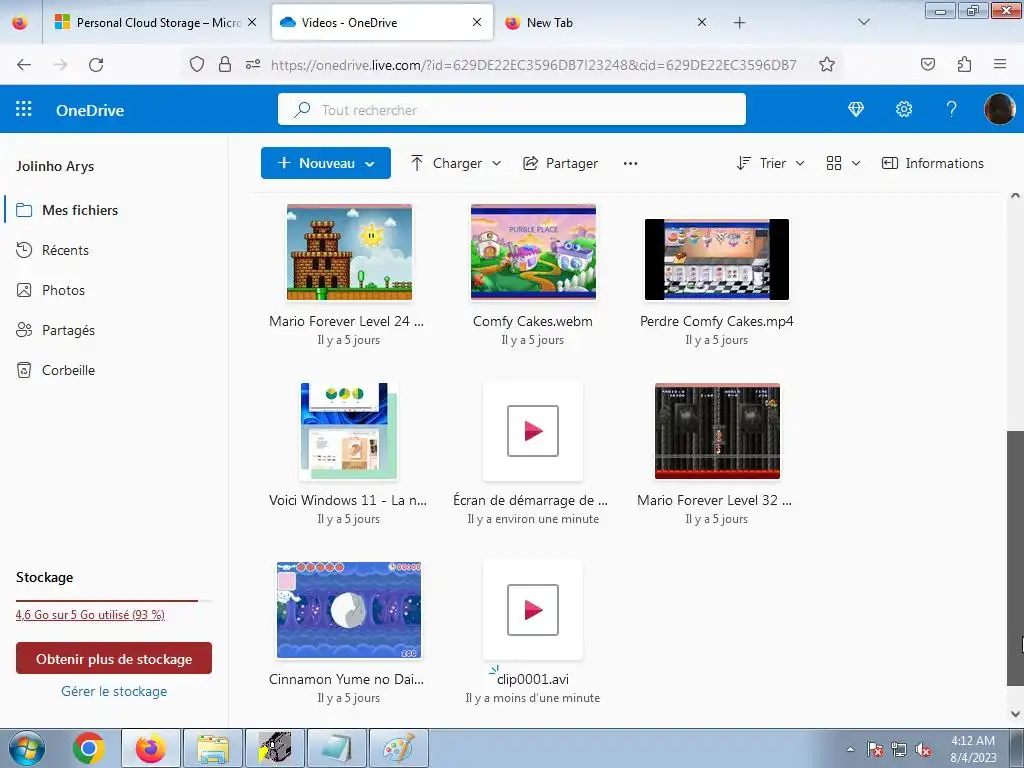Open Windows Explorer from the taskbar
1024x768 pixels.
214,748
